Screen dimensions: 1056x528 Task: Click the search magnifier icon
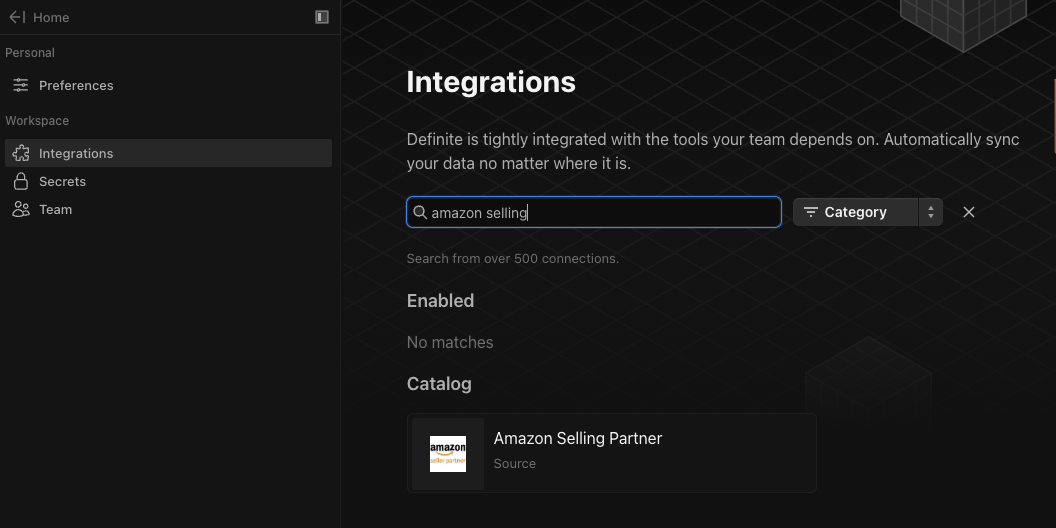click(420, 212)
